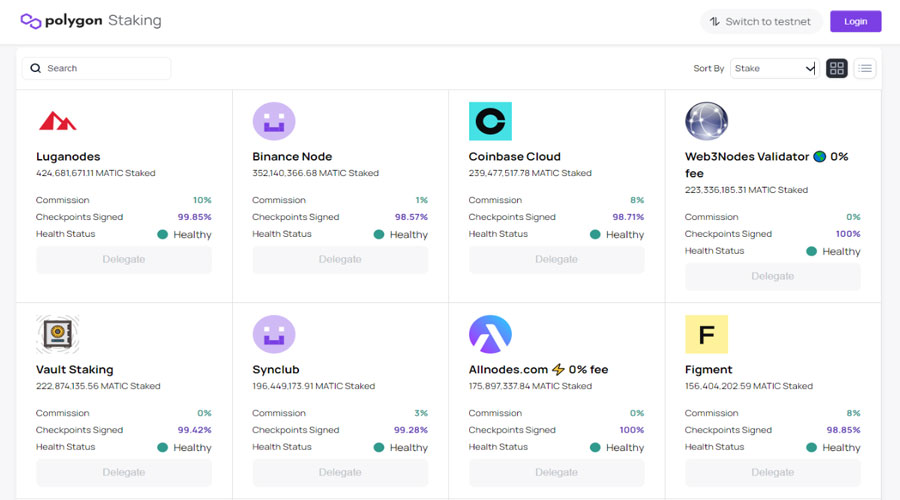Image resolution: width=900 pixels, height=500 pixels.
Task: Select 222,874,135.56 MATIC Staked text
Action: [98, 386]
